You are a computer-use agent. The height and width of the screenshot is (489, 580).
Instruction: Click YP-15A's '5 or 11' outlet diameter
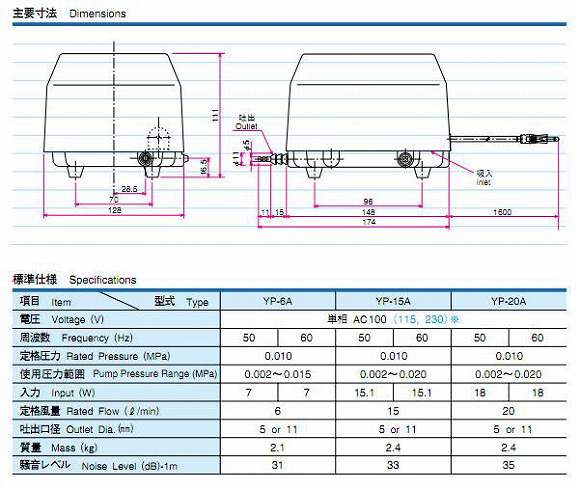click(398, 429)
